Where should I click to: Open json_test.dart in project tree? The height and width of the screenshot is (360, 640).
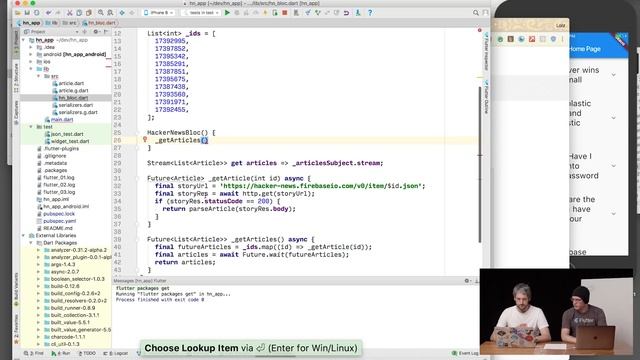(x=67, y=134)
